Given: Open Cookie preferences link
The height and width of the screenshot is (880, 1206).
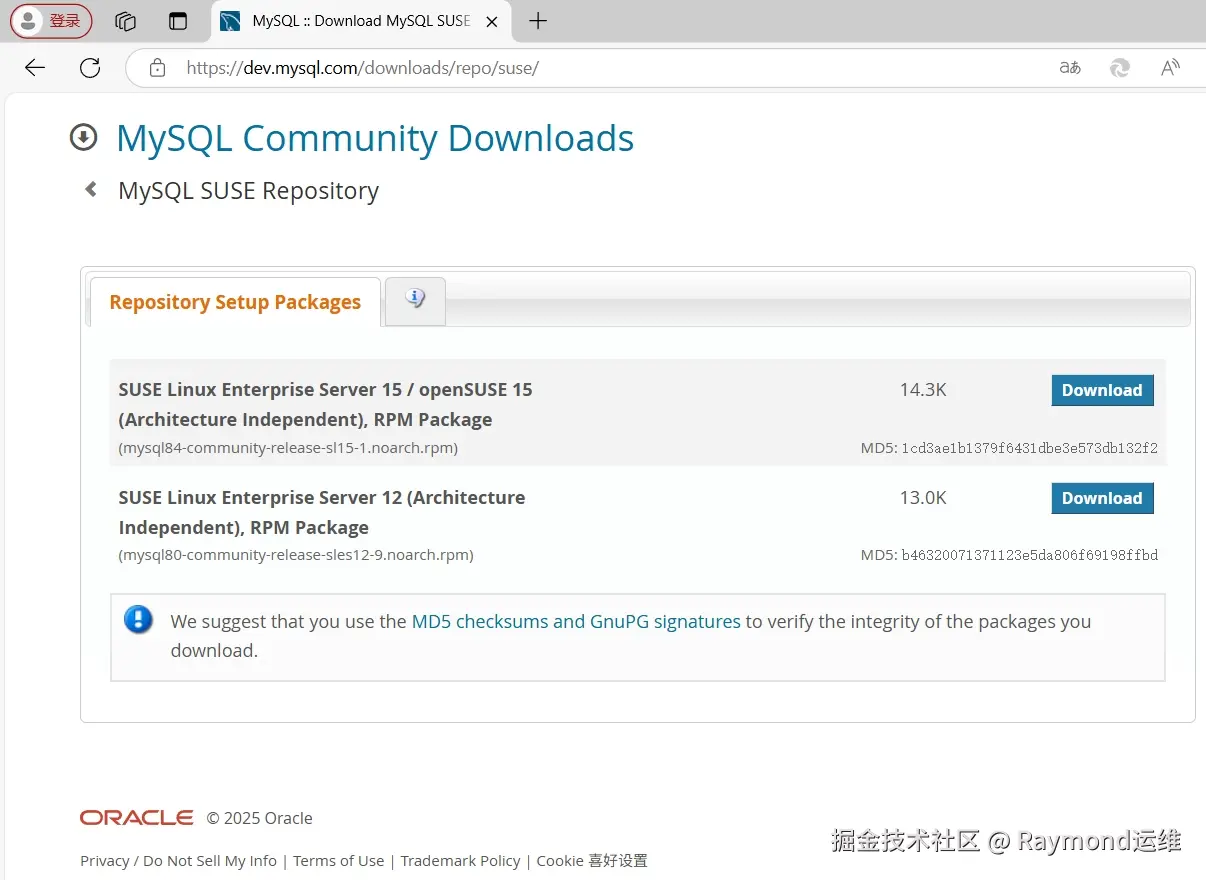Looking at the screenshot, I should tap(592, 861).
